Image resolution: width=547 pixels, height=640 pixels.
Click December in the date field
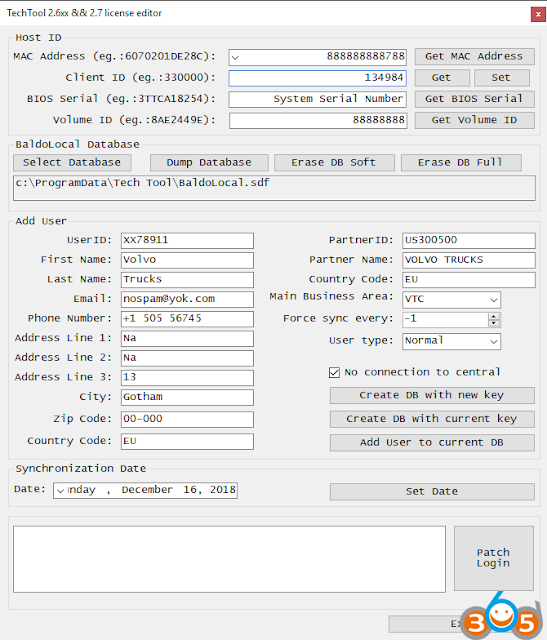coord(147,490)
